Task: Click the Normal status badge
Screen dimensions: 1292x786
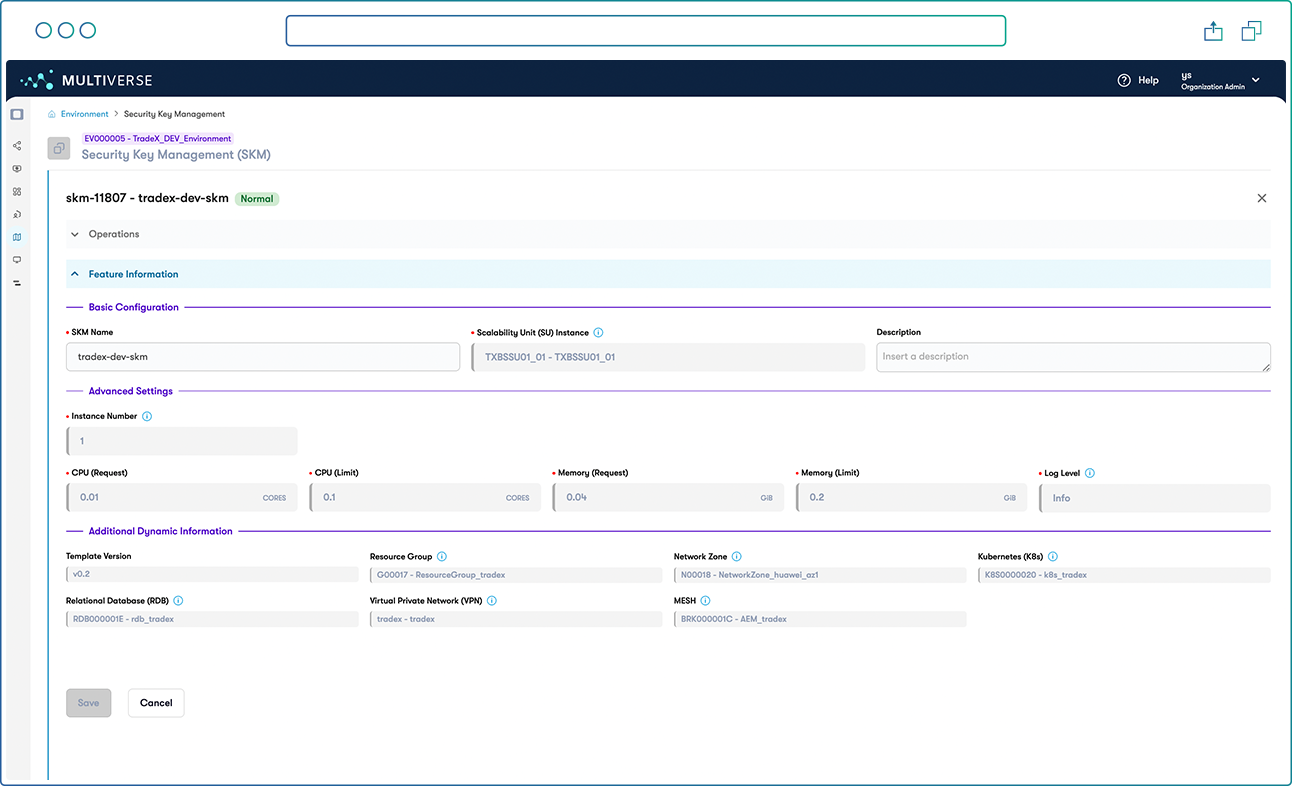Action: click(257, 199)
